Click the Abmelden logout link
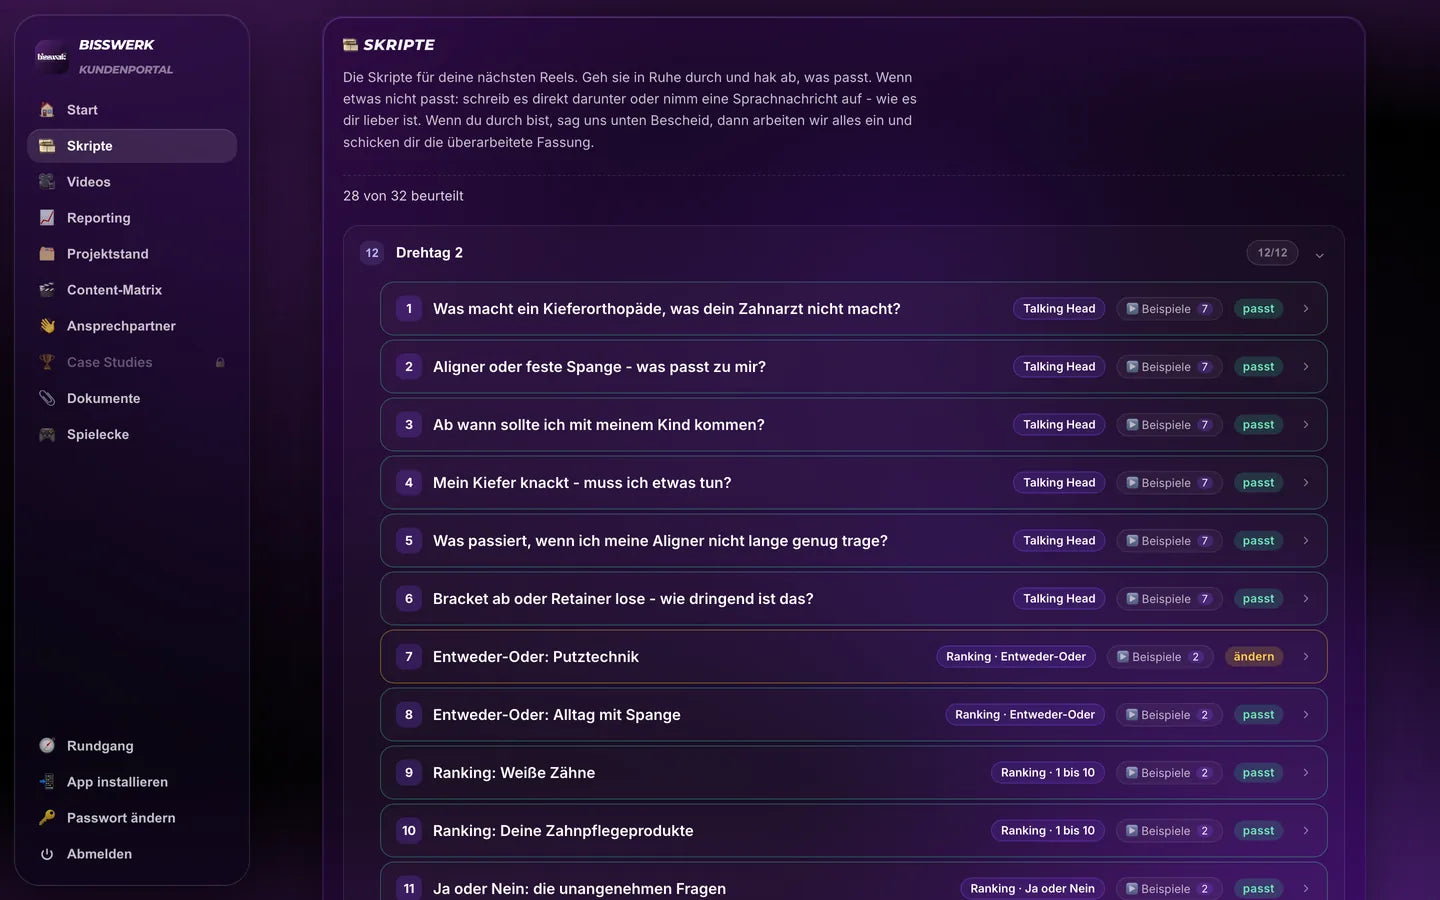 coord(132,854)
